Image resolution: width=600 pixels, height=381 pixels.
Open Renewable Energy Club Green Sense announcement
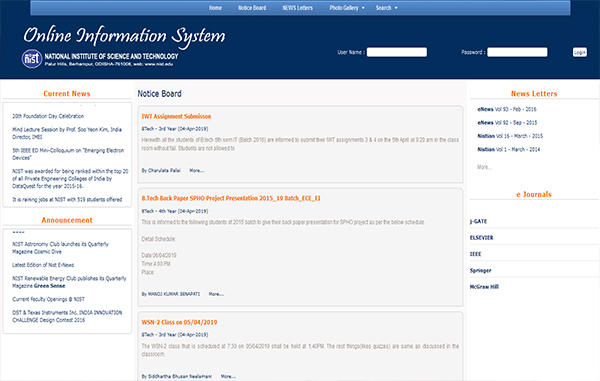tap(69, 282)
